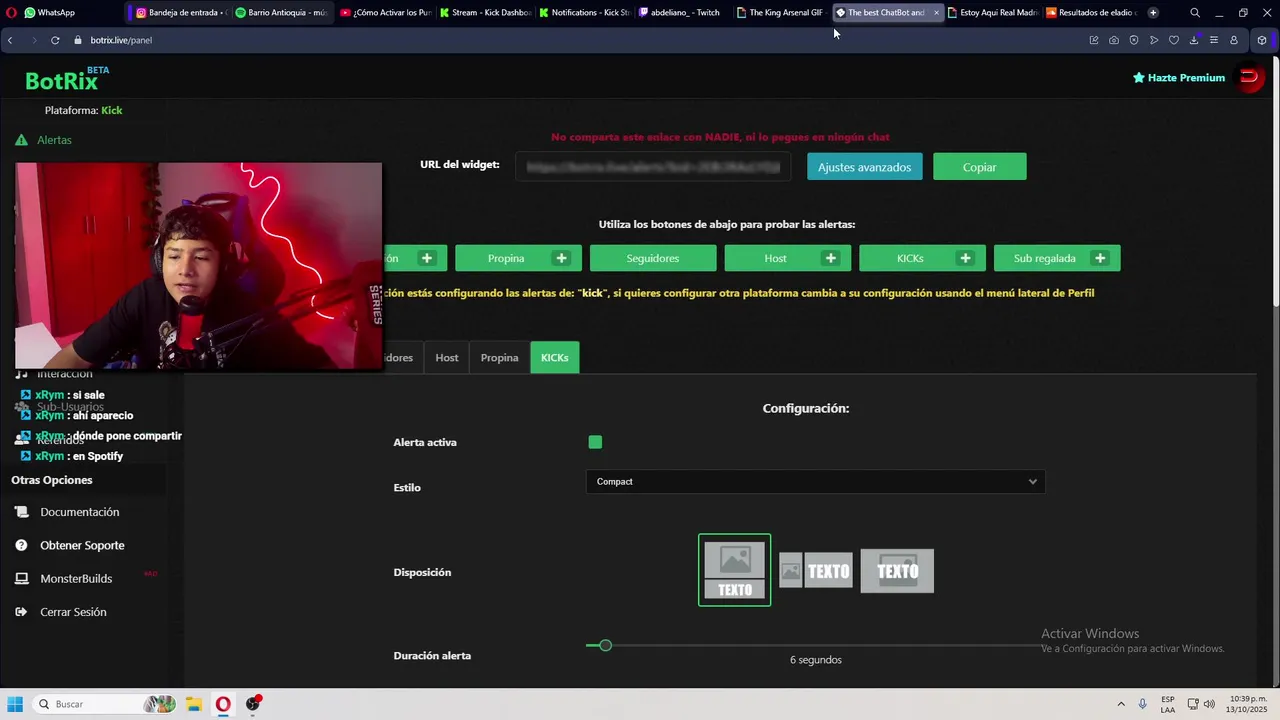1280x720 pixels.
Task: Go back to the previous page
Action: 10,40
